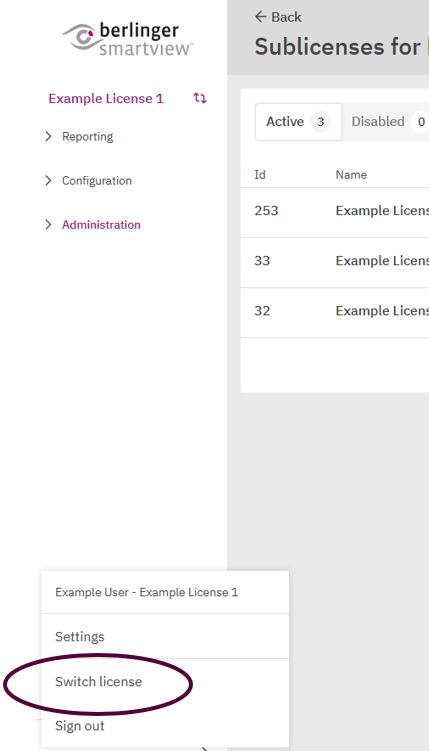Expand the Configuration chevron
Viewport: 429px width, 751px height.
coord(48,181)
